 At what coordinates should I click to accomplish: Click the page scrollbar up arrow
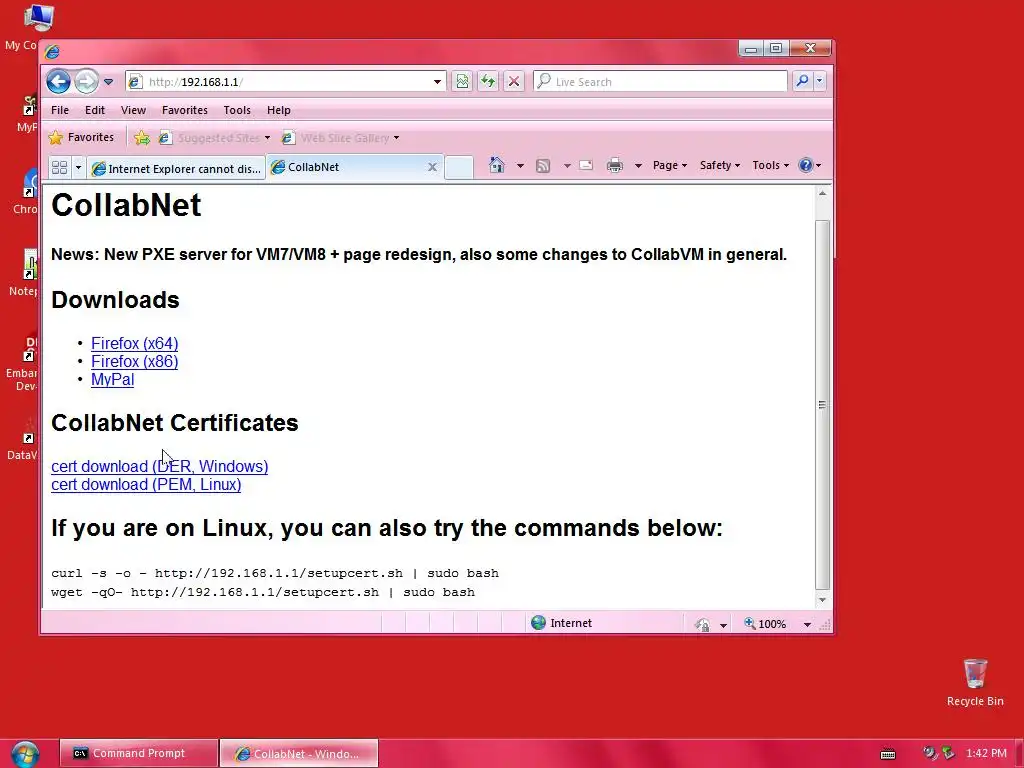tap(822, 194)
